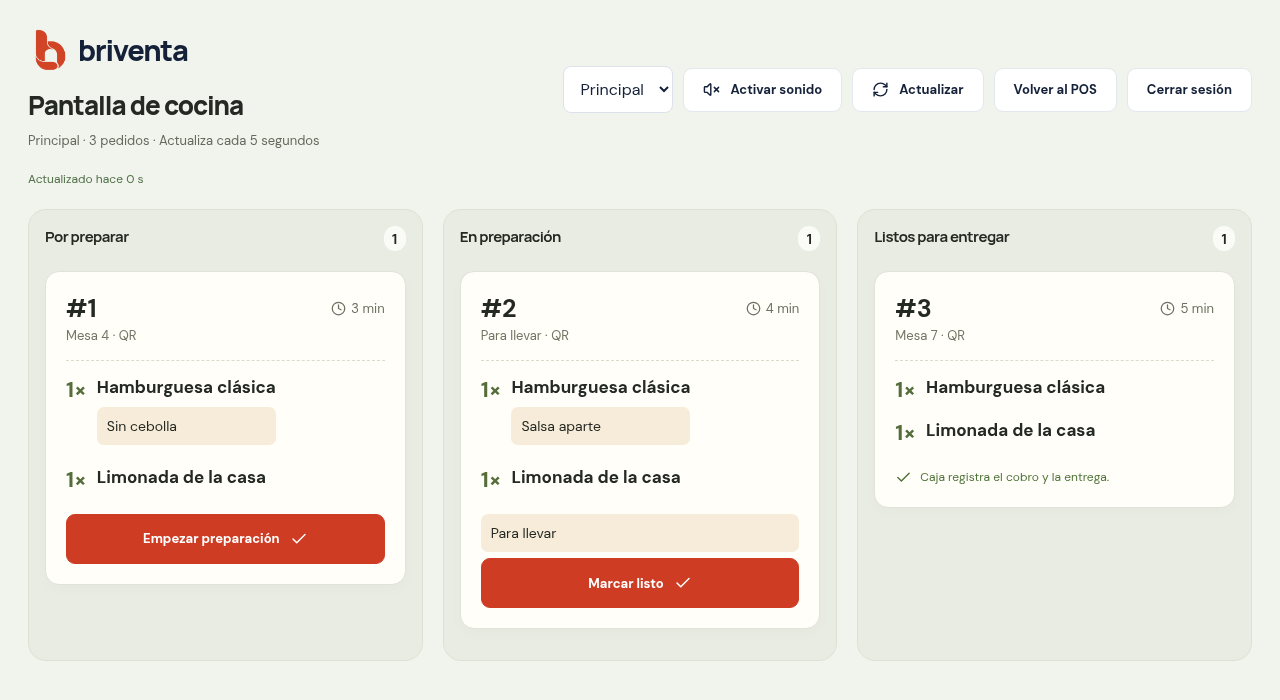The height and width of the screenshot is (700, 1280).
Task: Click order number #2
Action: coord(499,308)
